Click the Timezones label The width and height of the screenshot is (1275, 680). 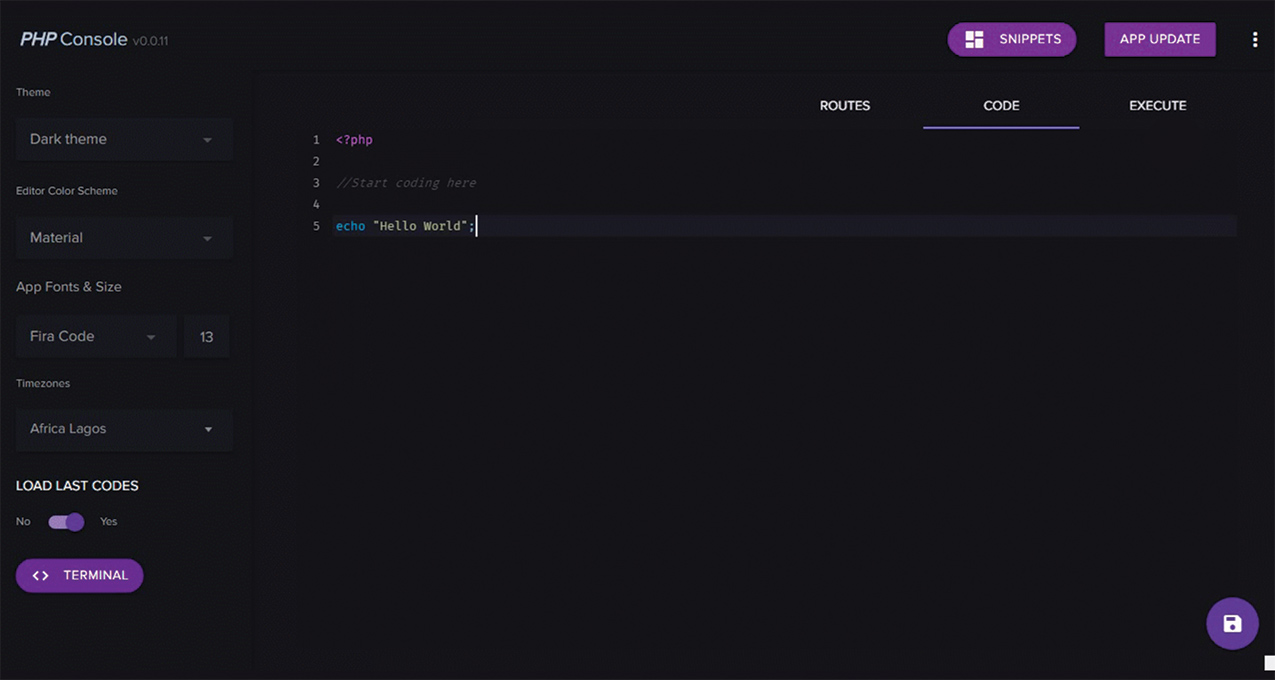click(x=43, y=383)
